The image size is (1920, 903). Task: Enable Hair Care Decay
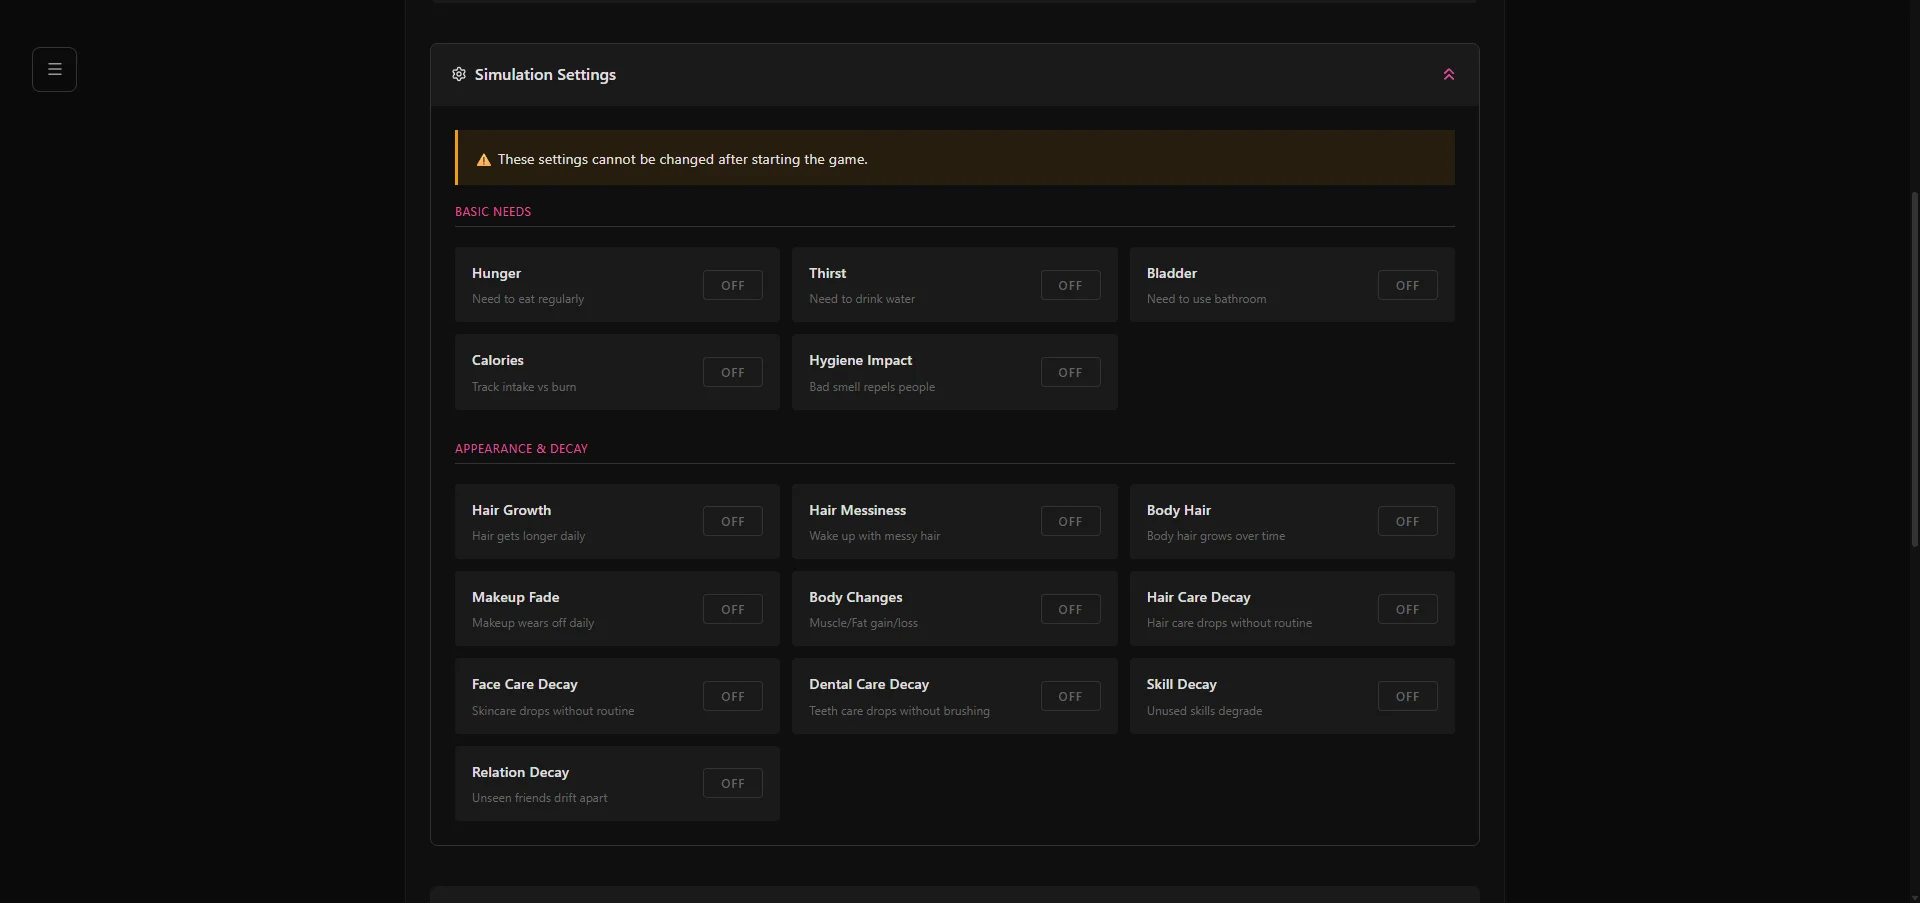(x=1407, y=609)
